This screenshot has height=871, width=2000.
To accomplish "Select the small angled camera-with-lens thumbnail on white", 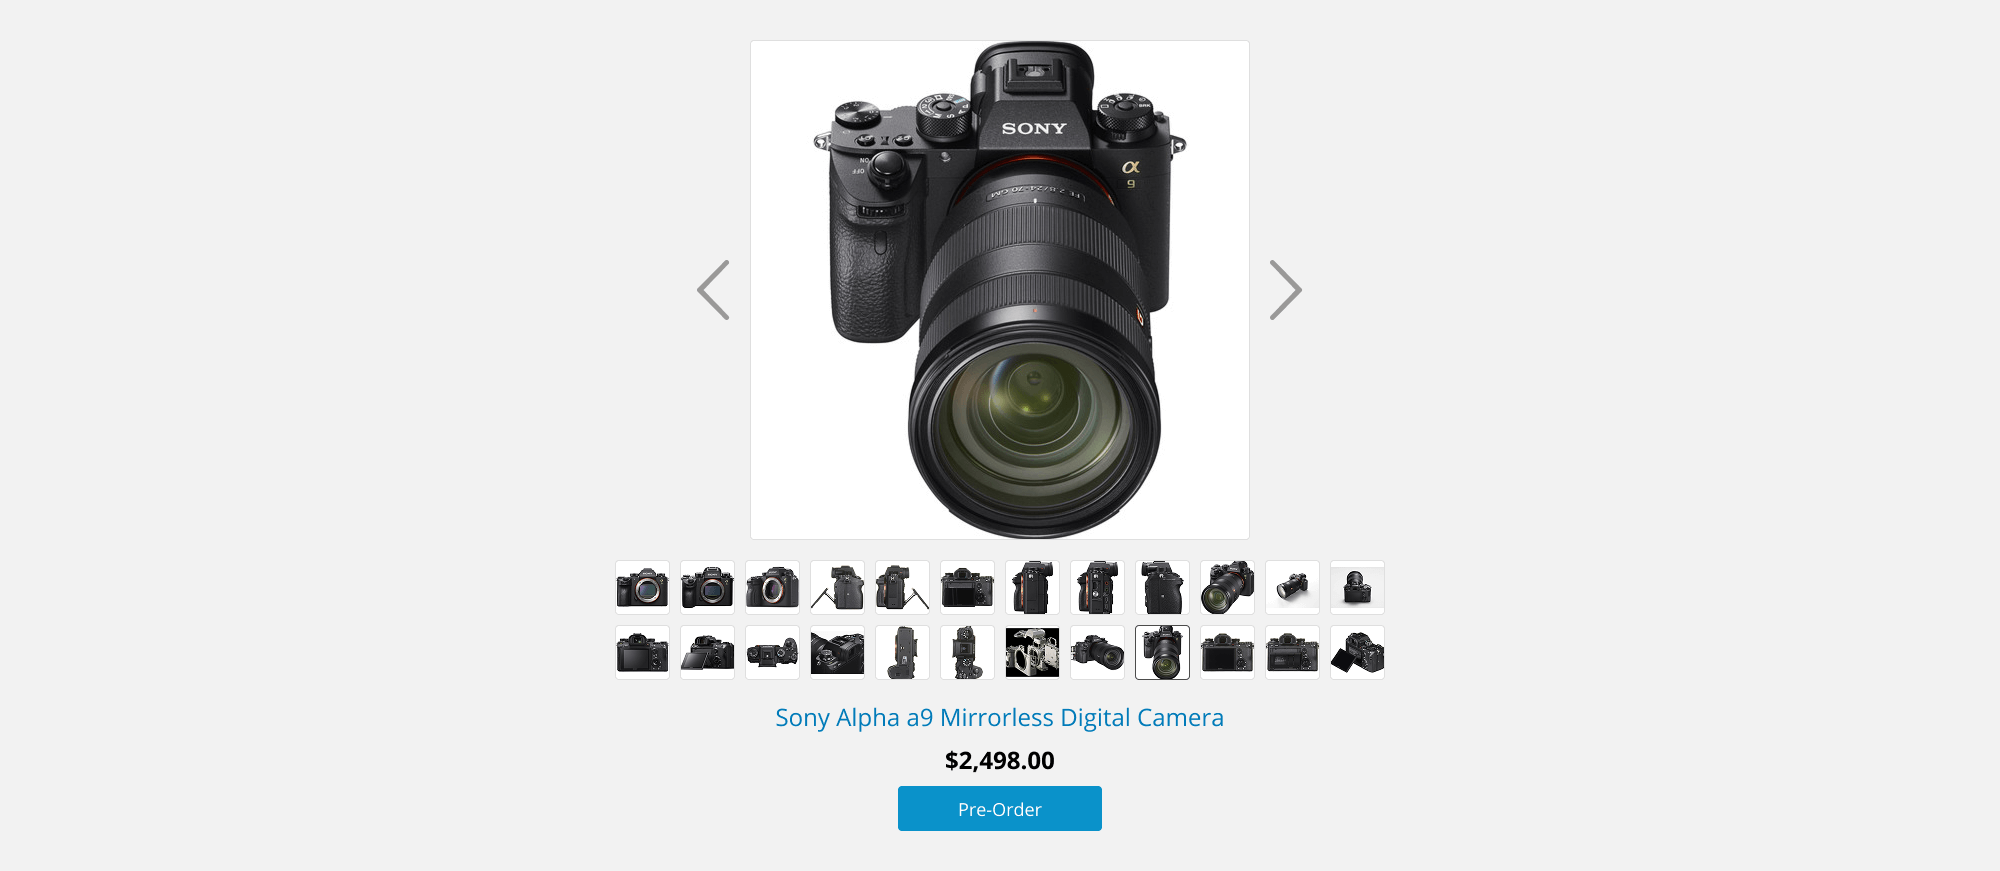I will click(x=1292, y=587).
